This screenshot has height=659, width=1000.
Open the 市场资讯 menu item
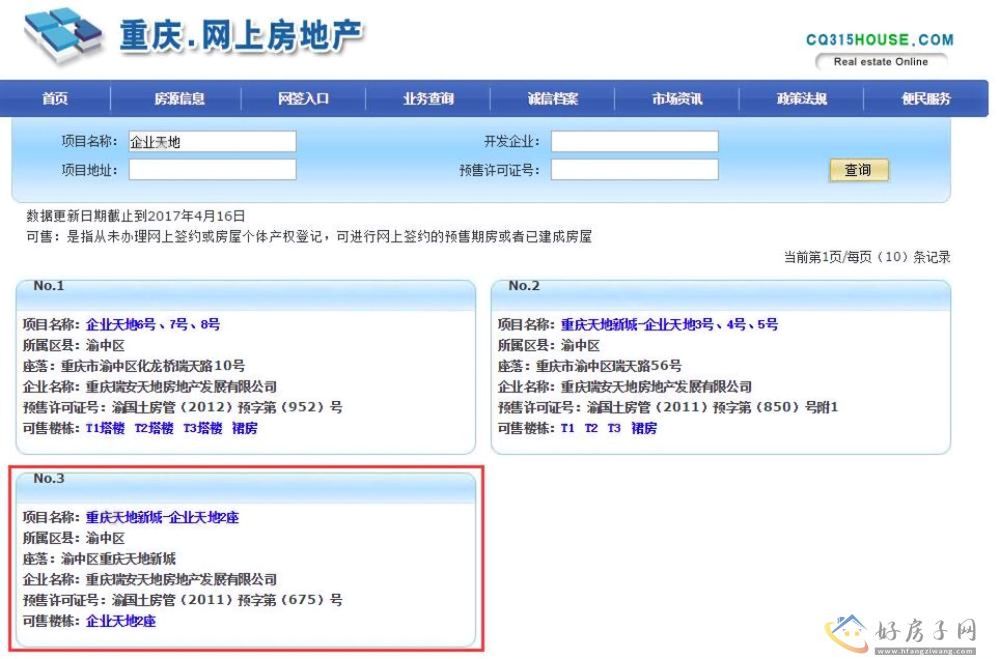(677, 99)
